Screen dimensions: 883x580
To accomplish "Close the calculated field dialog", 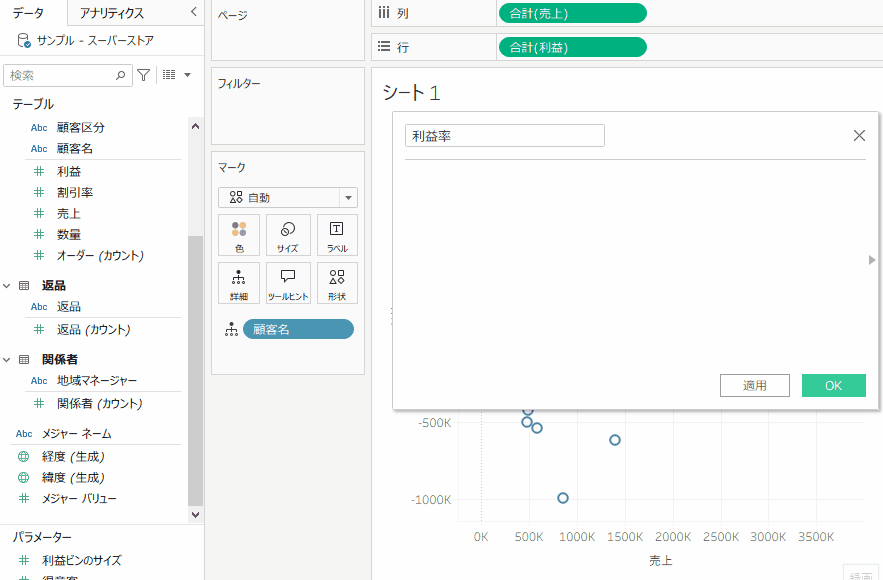I will tap(859, 136).
